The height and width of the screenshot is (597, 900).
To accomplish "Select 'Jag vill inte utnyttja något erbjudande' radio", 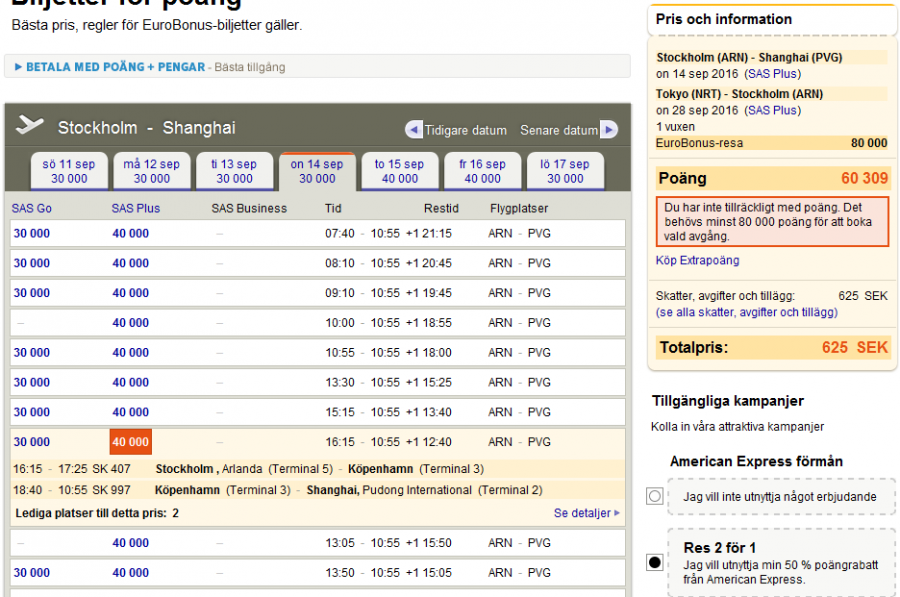I will point(655,496).
